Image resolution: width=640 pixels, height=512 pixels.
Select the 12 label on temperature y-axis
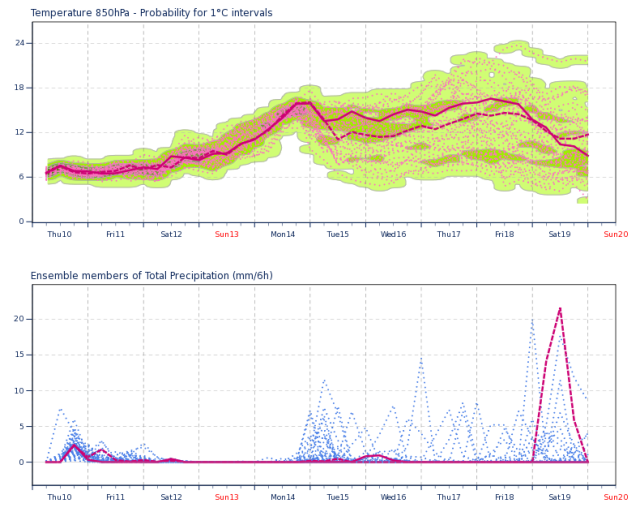[20, 132]
